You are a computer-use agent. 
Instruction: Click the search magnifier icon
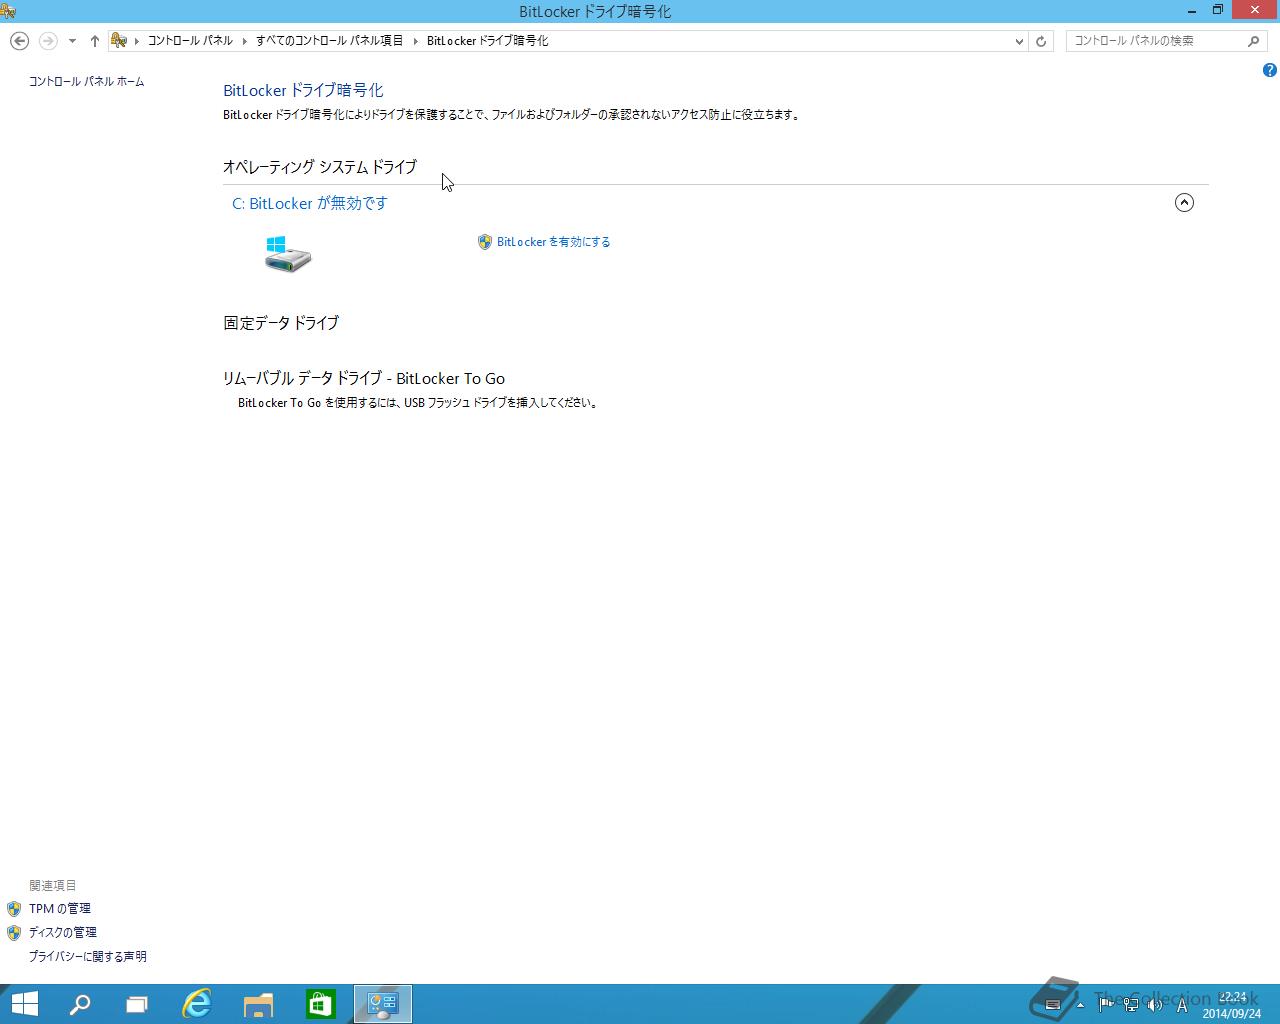1254,41
